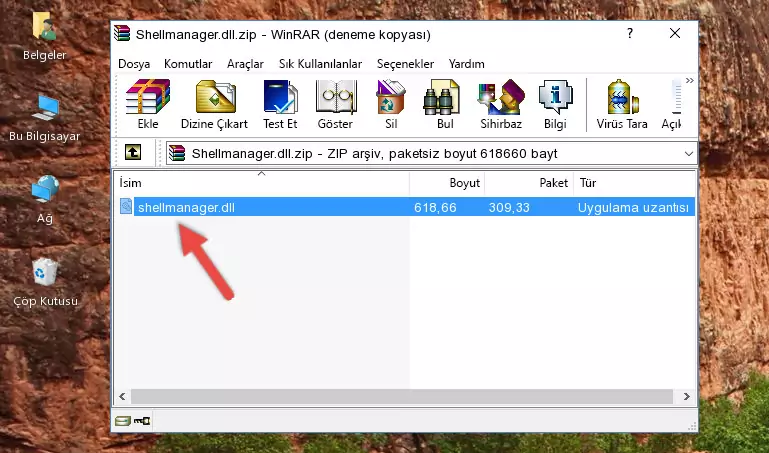This screenshot has width=769, height=453.
Task: Click the archive icon in address bar
Action: [x=177, y=153]
